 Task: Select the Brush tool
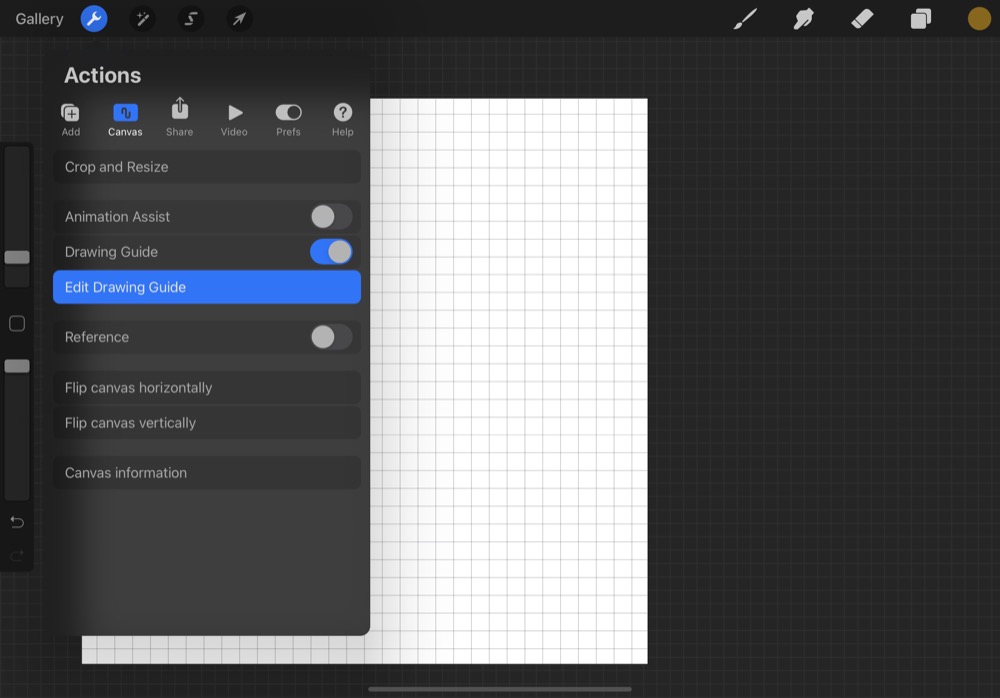coord(745,19)
